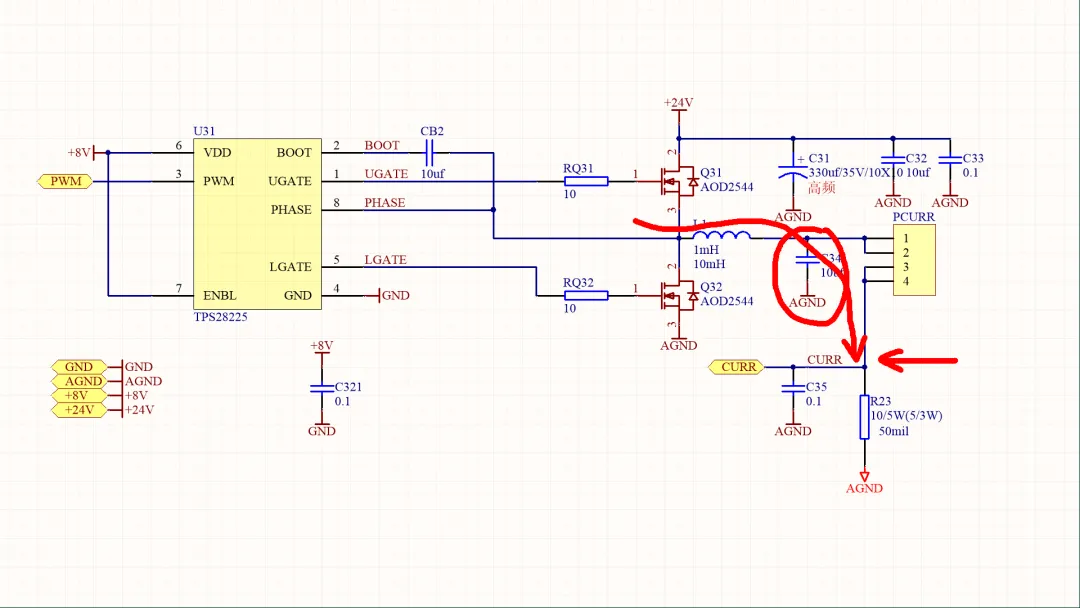Select MOSFET Q32 transistor symbol
1080x608 pixels.
tap(678, 296)
